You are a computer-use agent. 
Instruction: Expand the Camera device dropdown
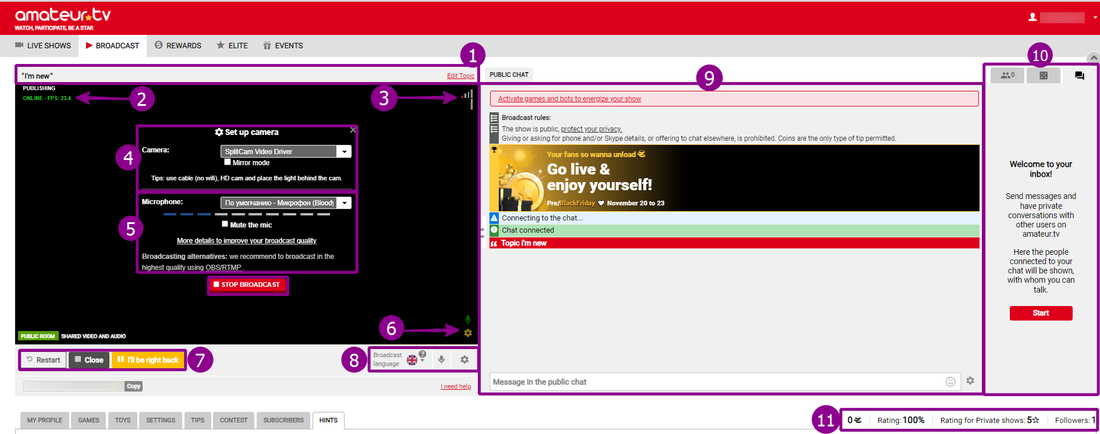click(343, 151)
